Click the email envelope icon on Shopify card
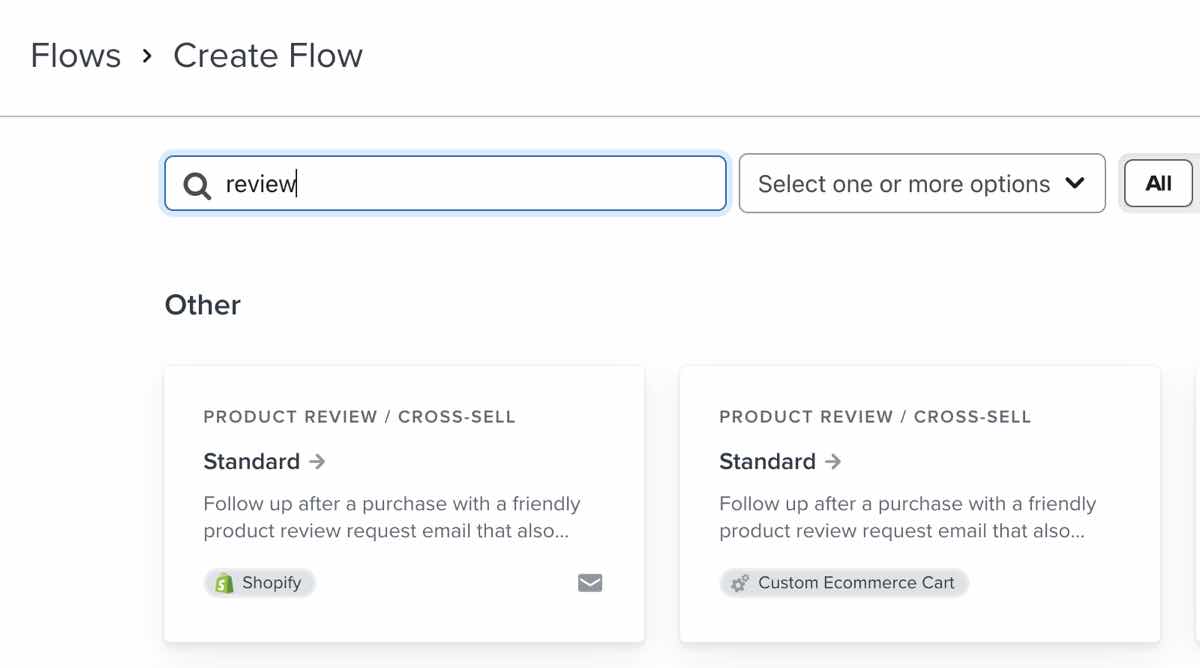The height and width of the screenshot is (668, 1200). tap(590, 583)
